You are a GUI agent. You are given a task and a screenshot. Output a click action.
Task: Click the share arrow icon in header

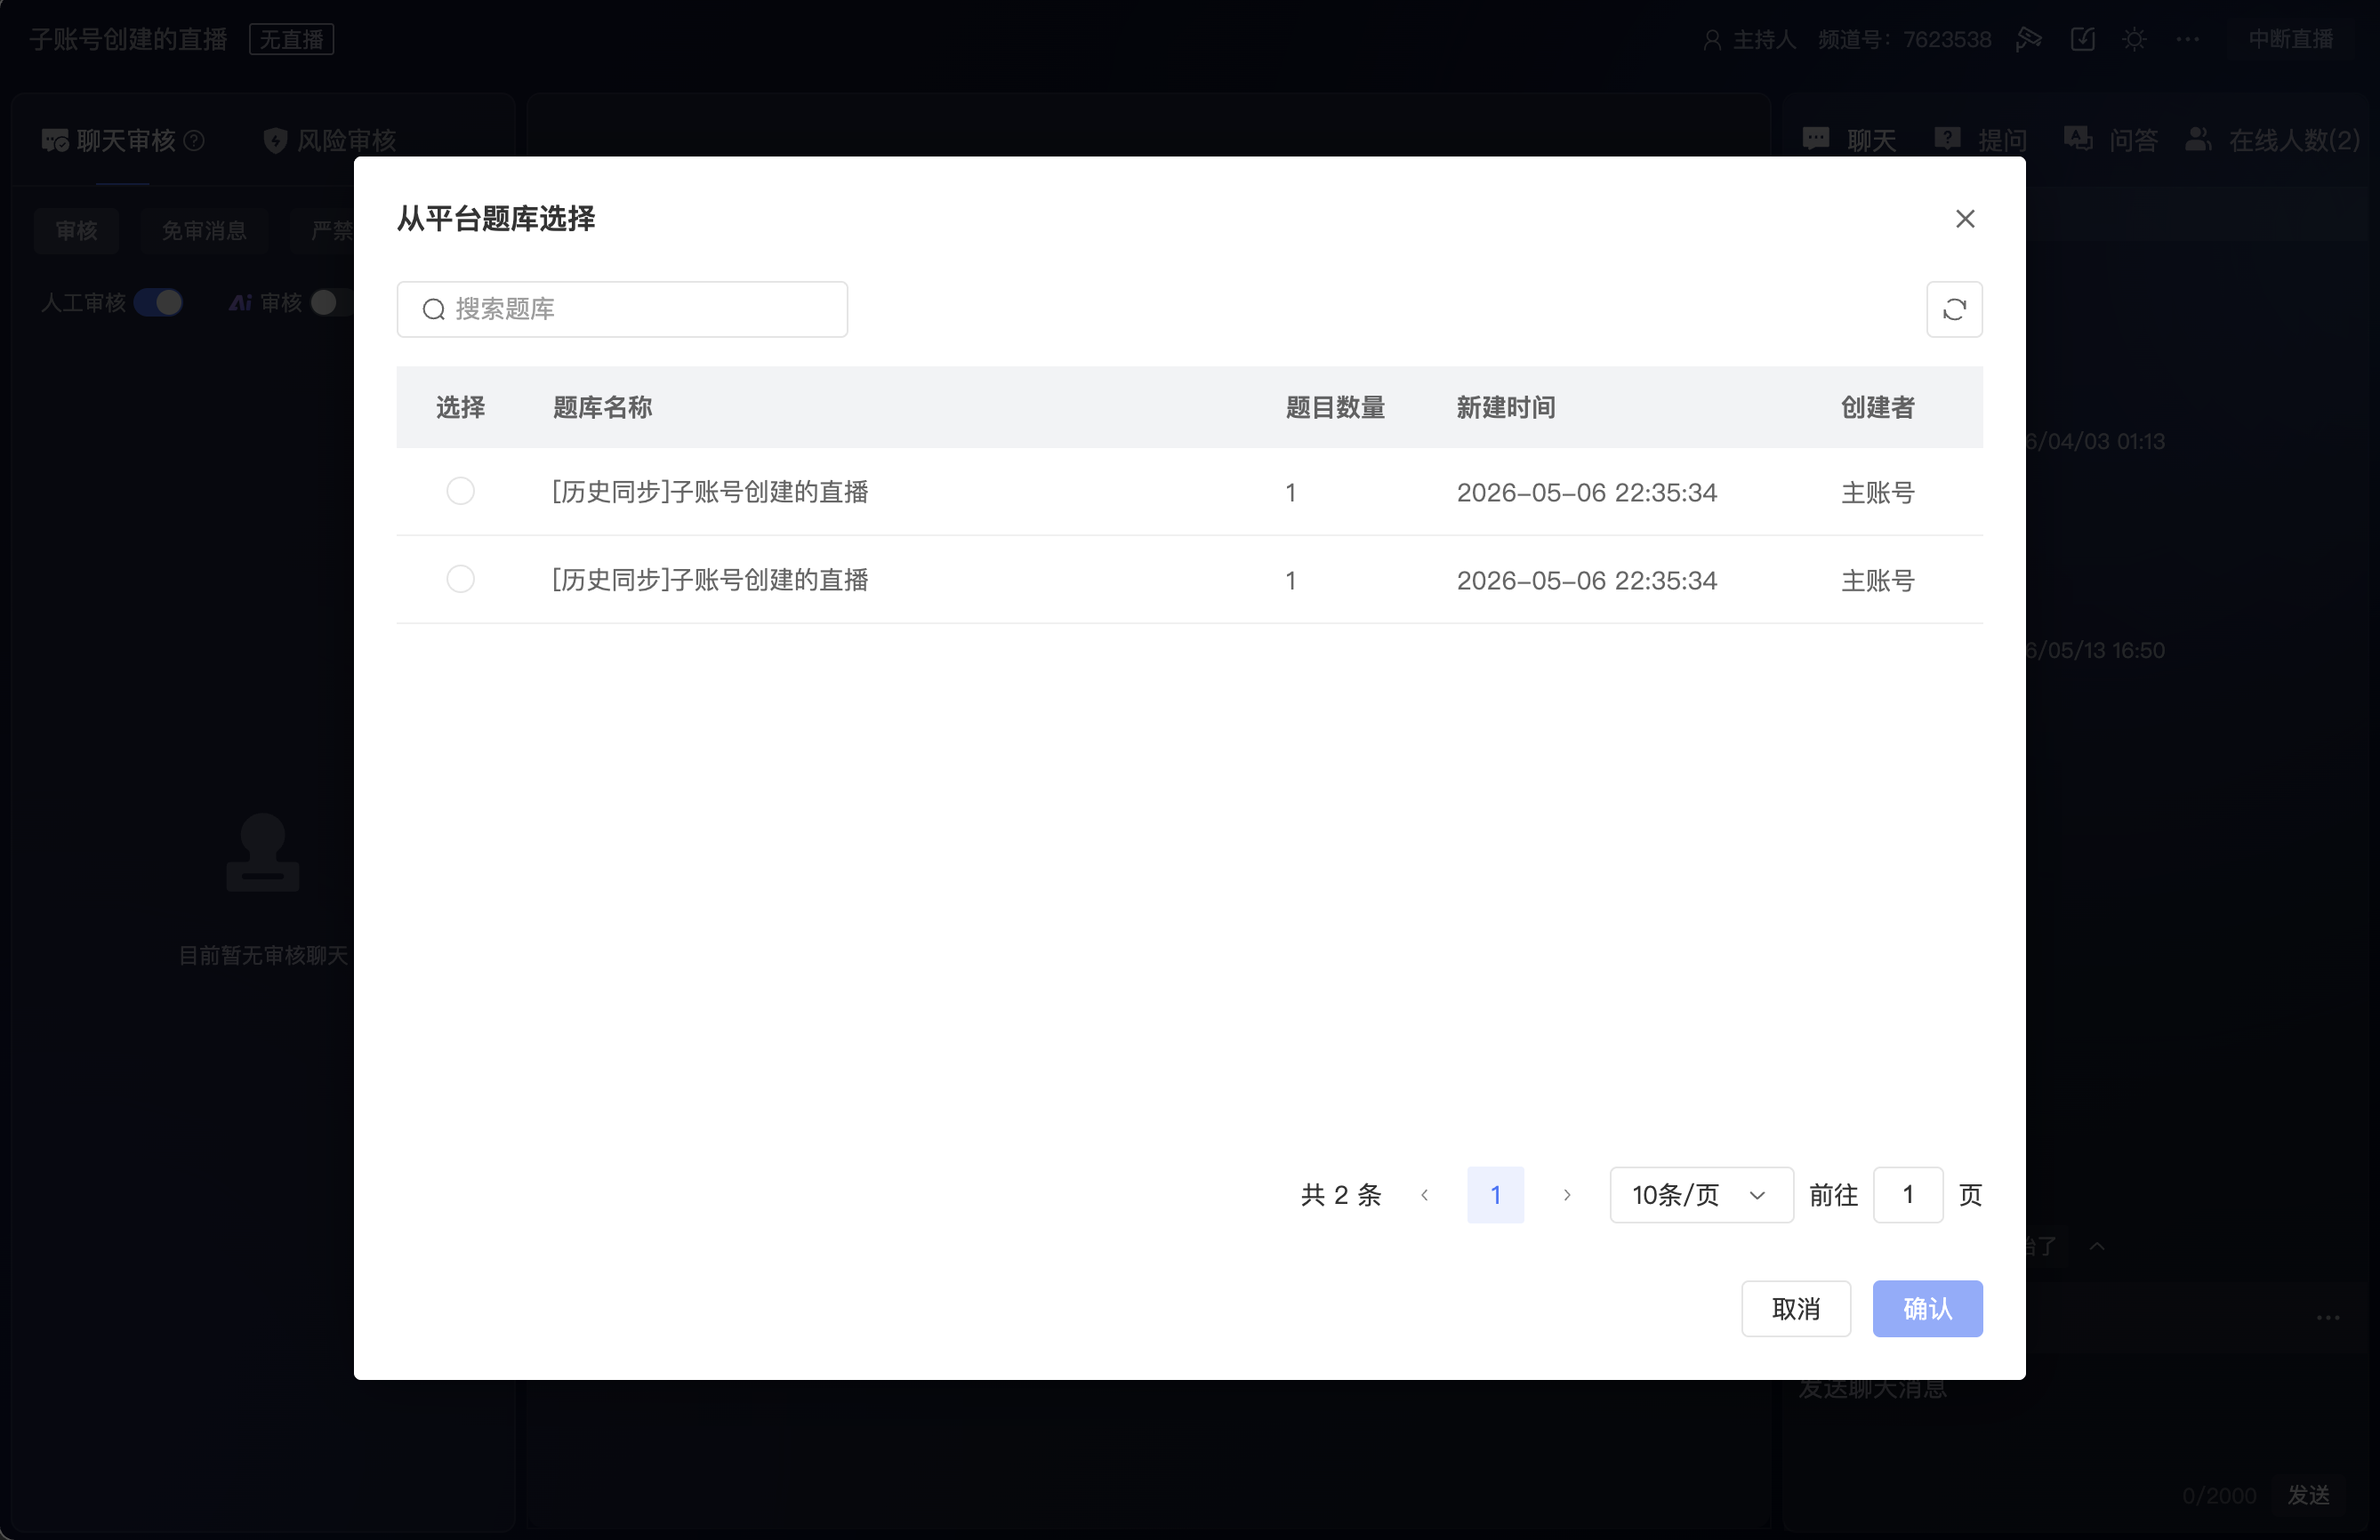pyautogui.click(x=2029, y=39)
